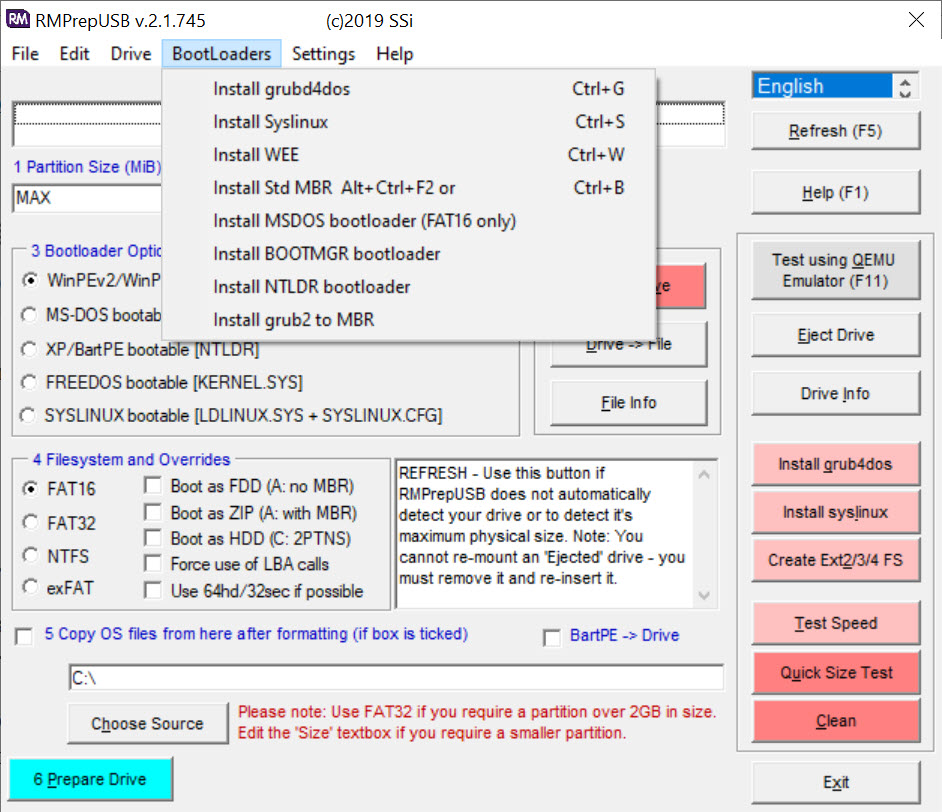Image resolution: width=942 pixels, height=812 pixels.
Task: Tick Use 64hd/32sec if possible
Action: 153,590
